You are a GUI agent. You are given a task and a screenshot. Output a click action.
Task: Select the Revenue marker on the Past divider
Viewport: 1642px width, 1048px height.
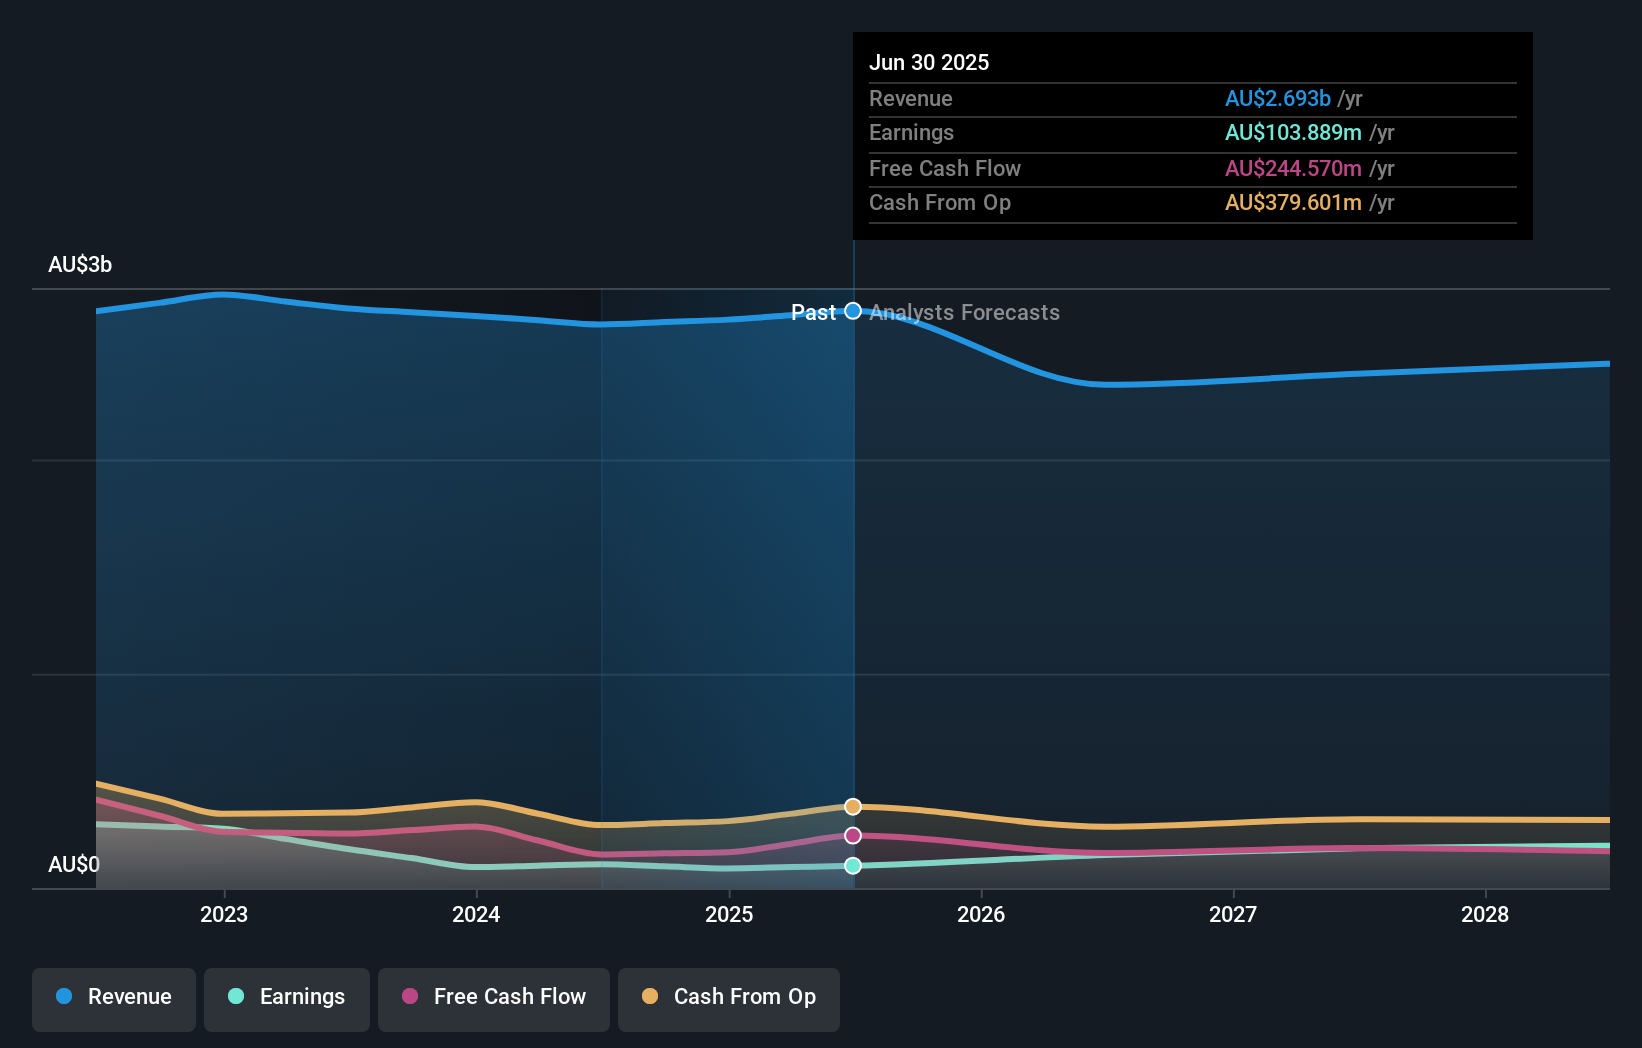click(x=852, y=311)
